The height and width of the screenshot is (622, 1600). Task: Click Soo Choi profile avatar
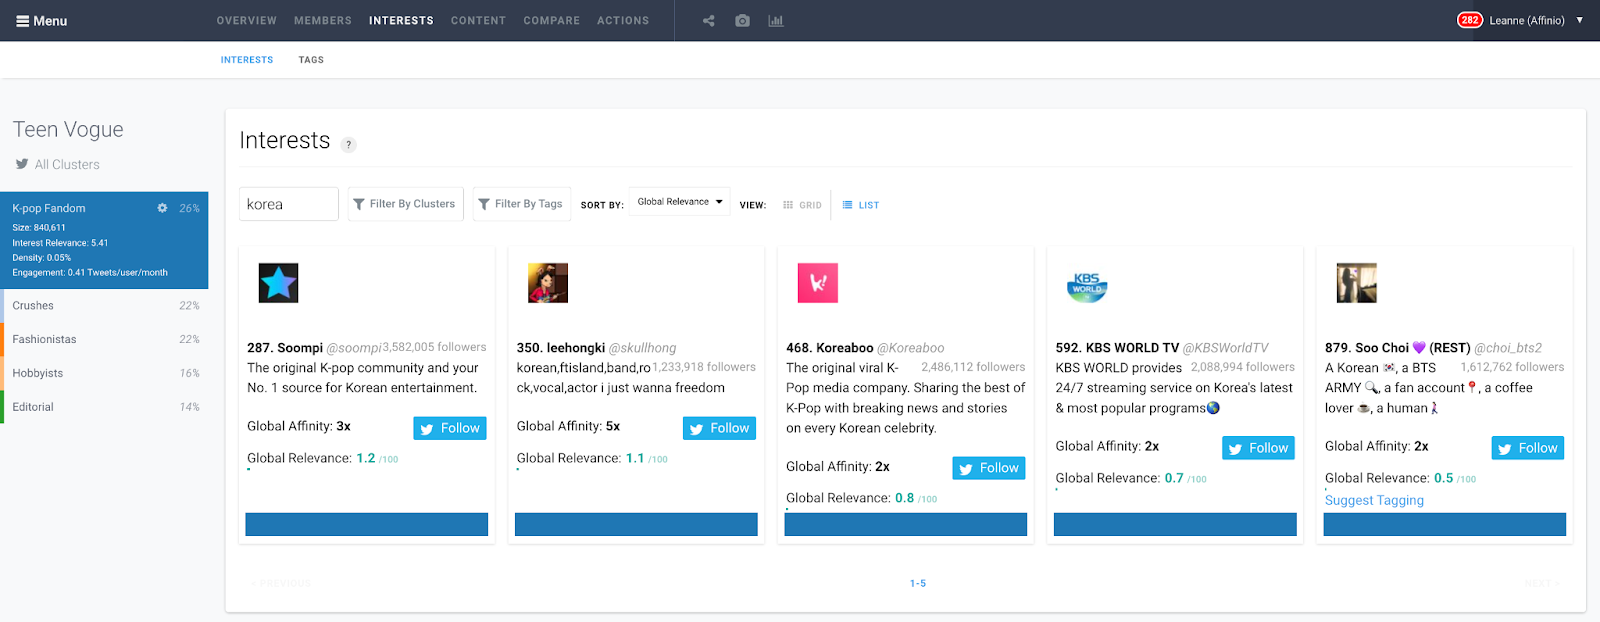click(1357, 283)
